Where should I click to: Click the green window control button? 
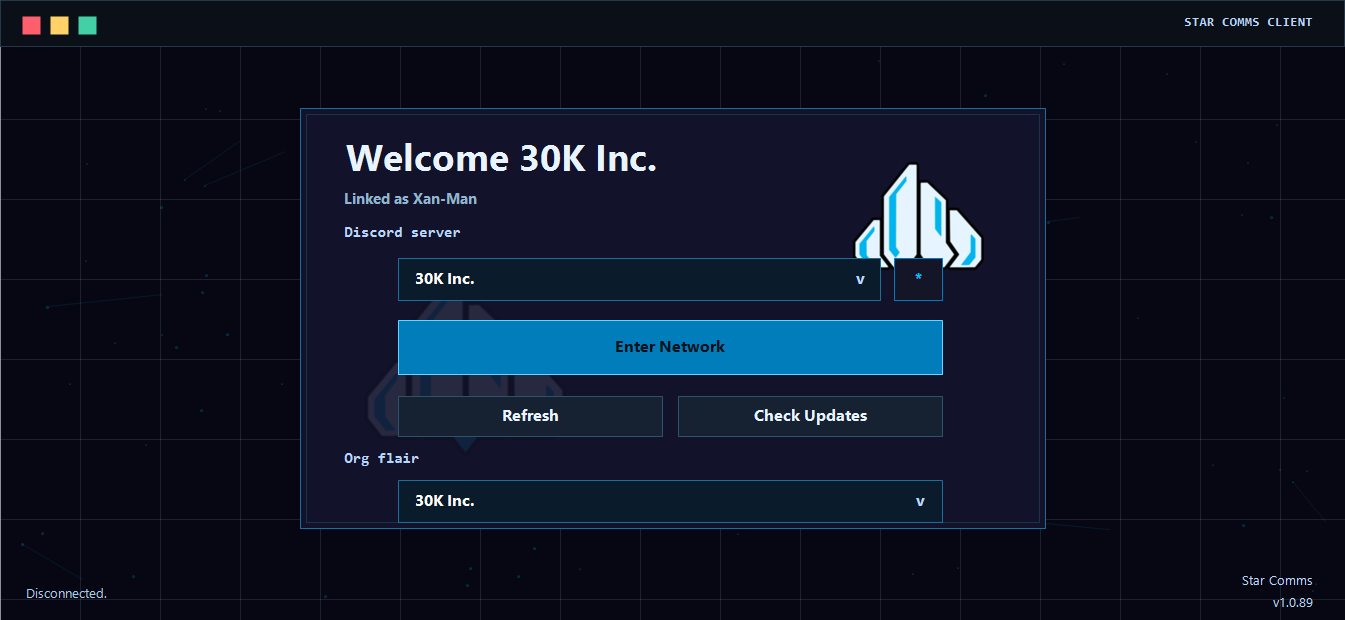tap(88, 25)
